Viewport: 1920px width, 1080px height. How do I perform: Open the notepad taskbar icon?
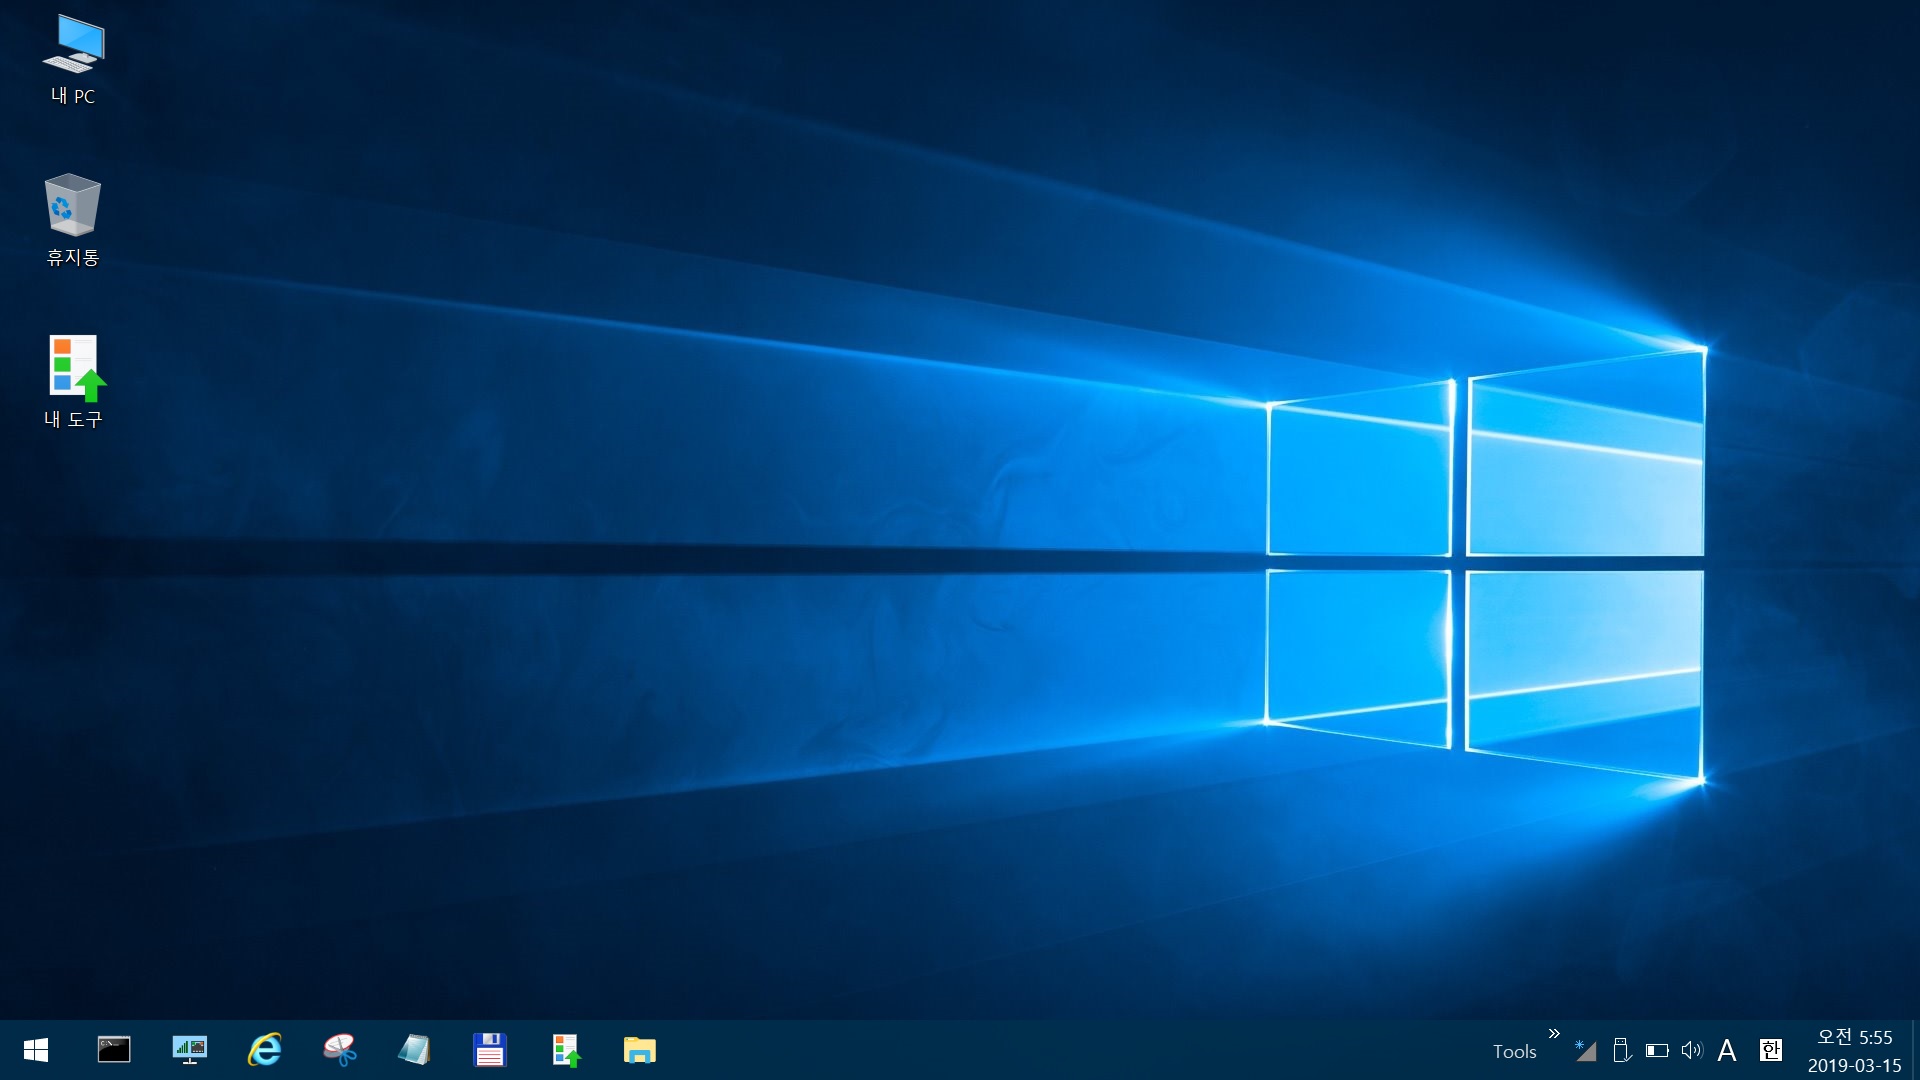click(x=414, y=1050)
